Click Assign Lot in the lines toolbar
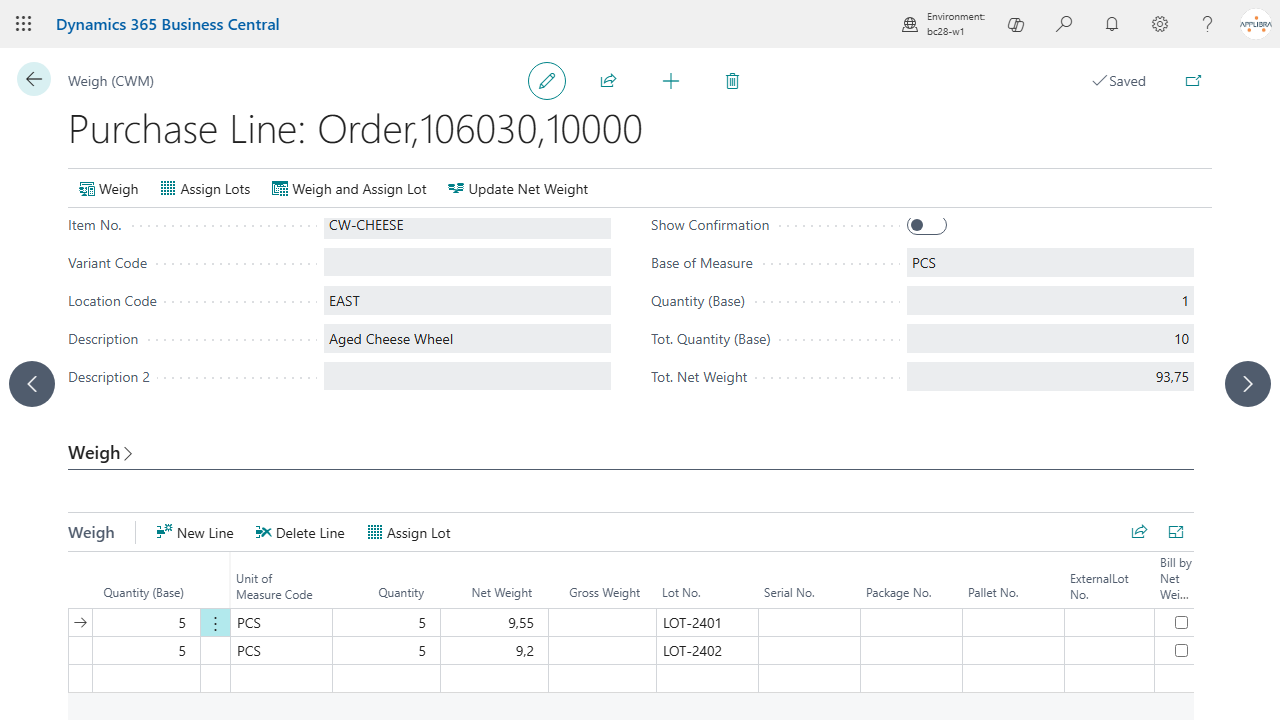The image size is (1280, 720). point(409,533)
